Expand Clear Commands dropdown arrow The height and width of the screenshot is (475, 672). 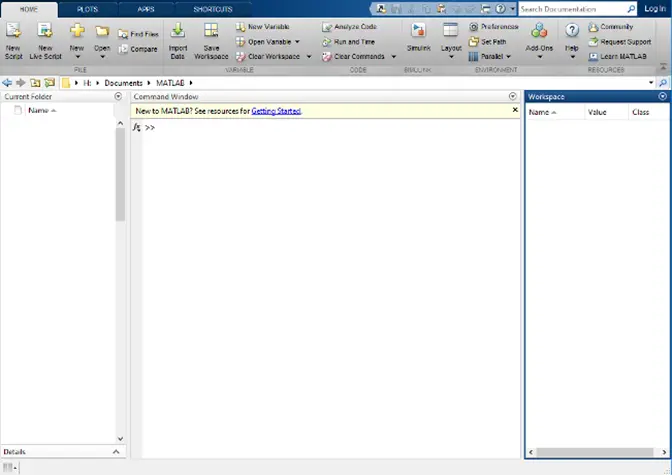(x=394, y=57)
